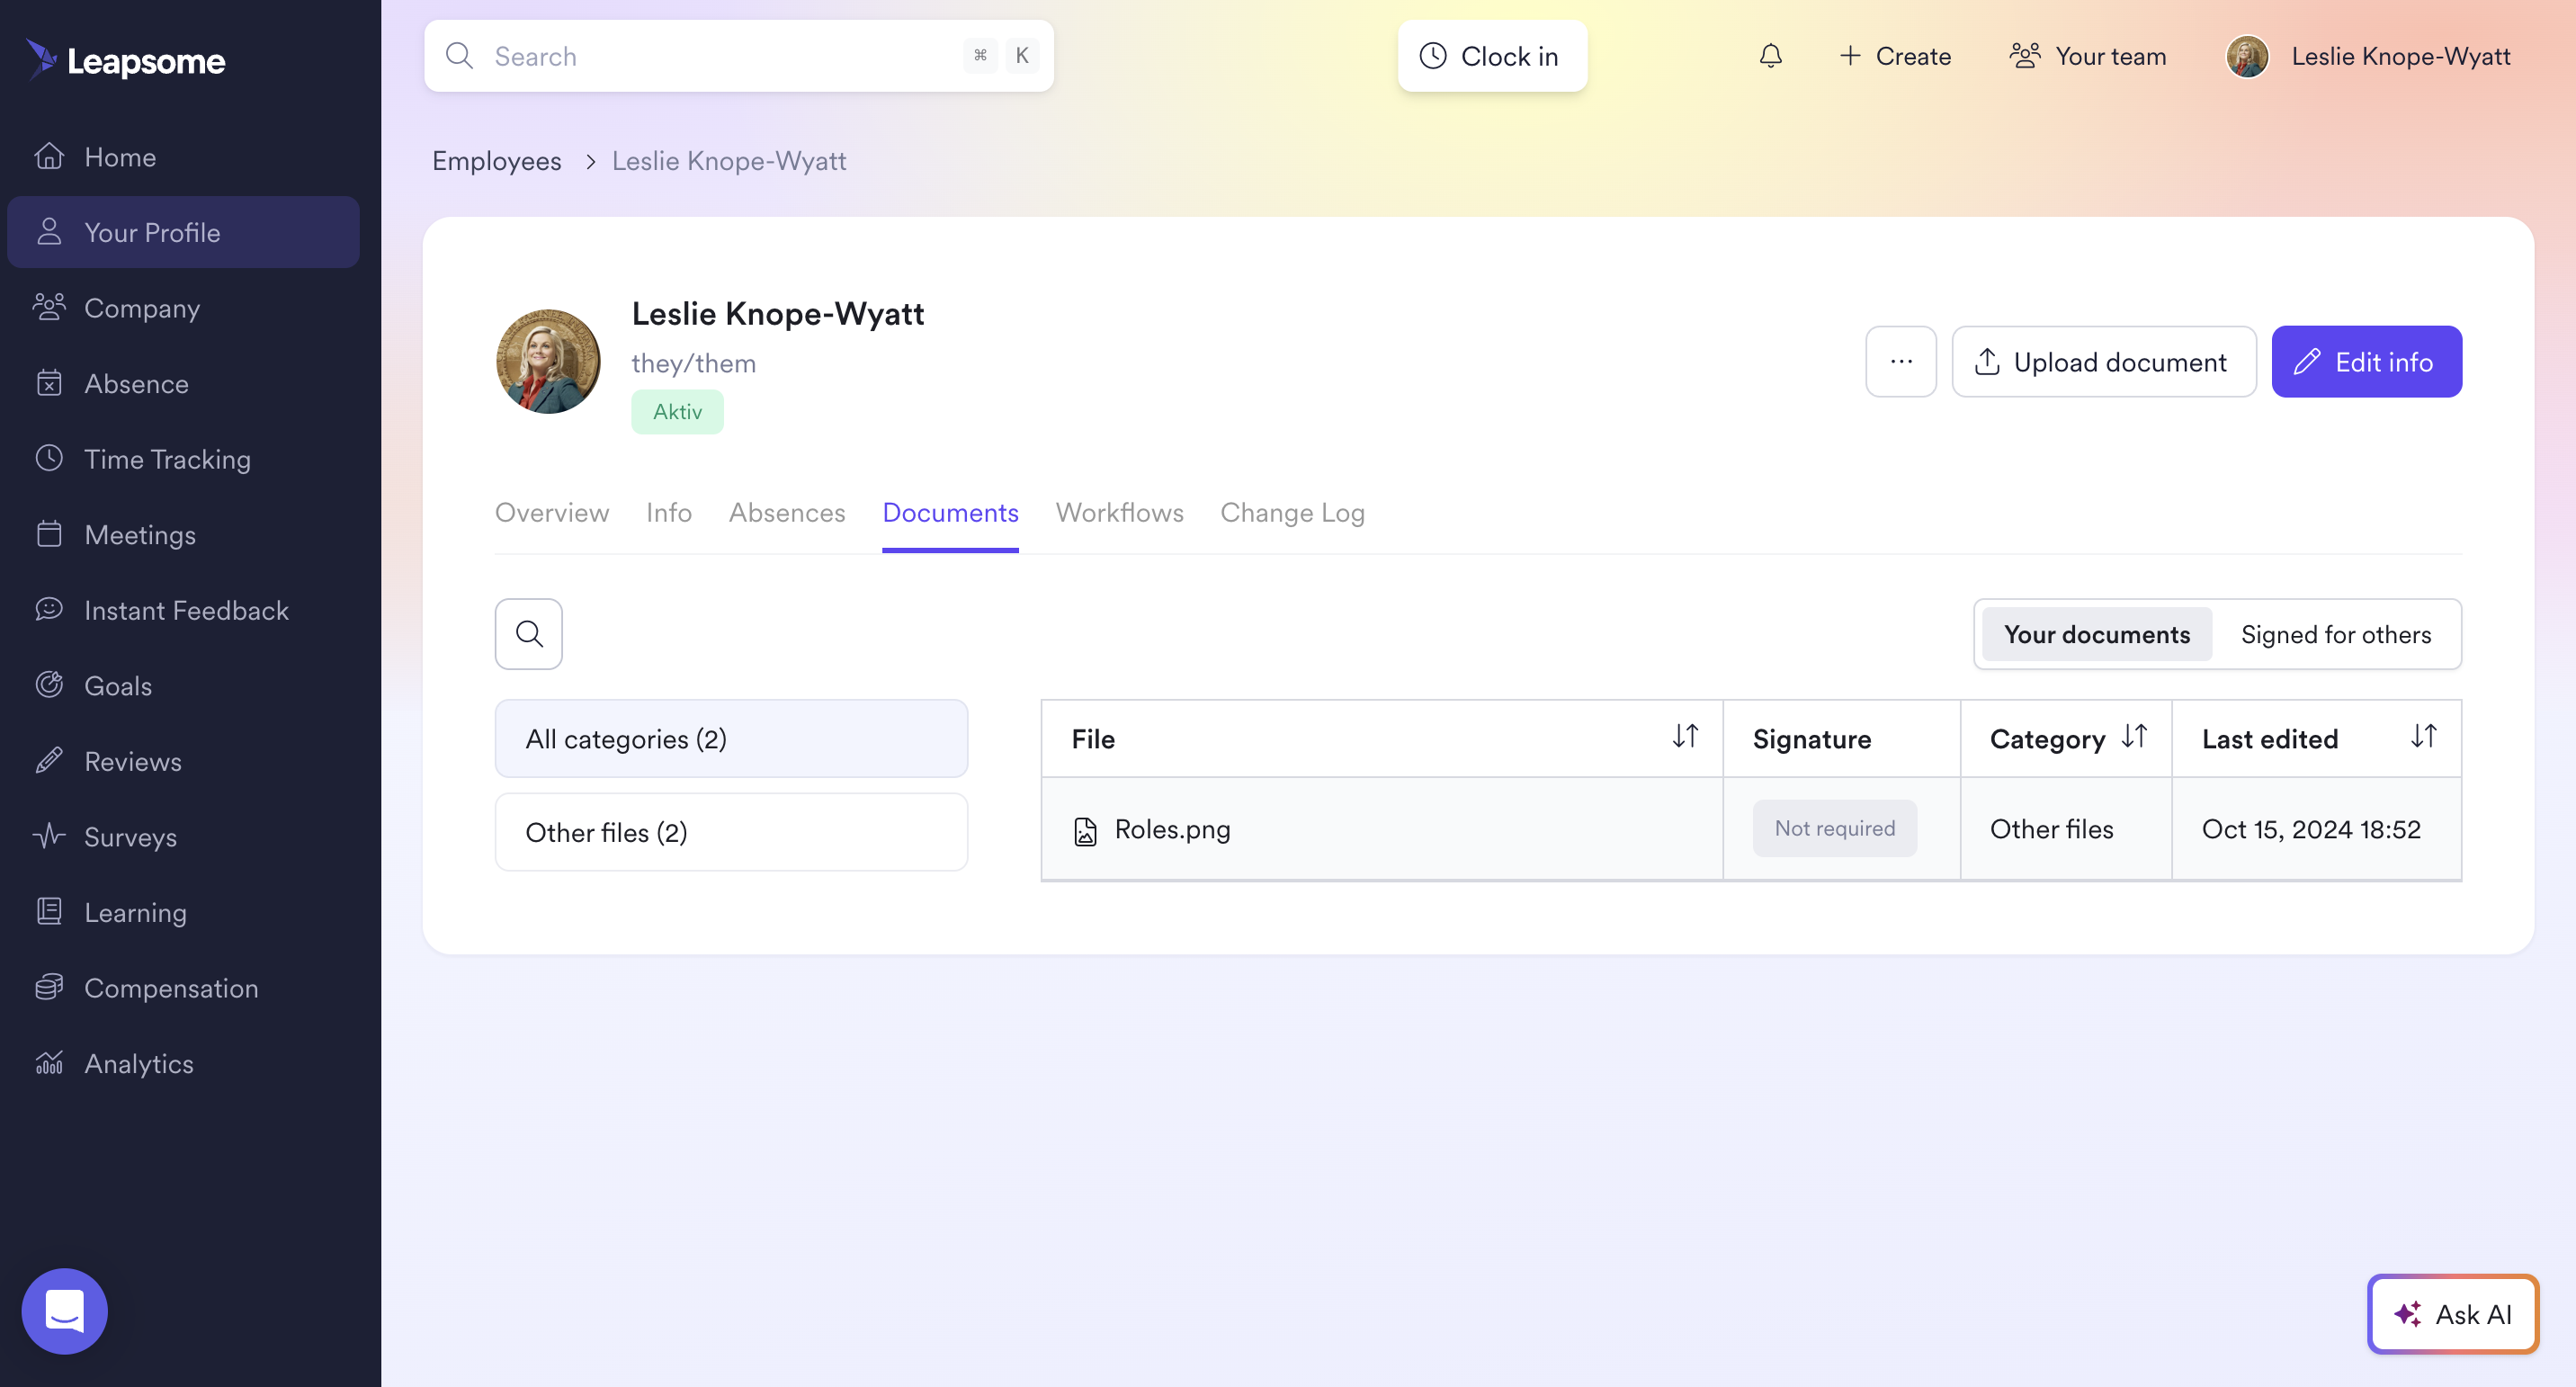Open Goals from the sidebar
The height and width of the screenshot is (1387, 2576).
coord(118,686)
